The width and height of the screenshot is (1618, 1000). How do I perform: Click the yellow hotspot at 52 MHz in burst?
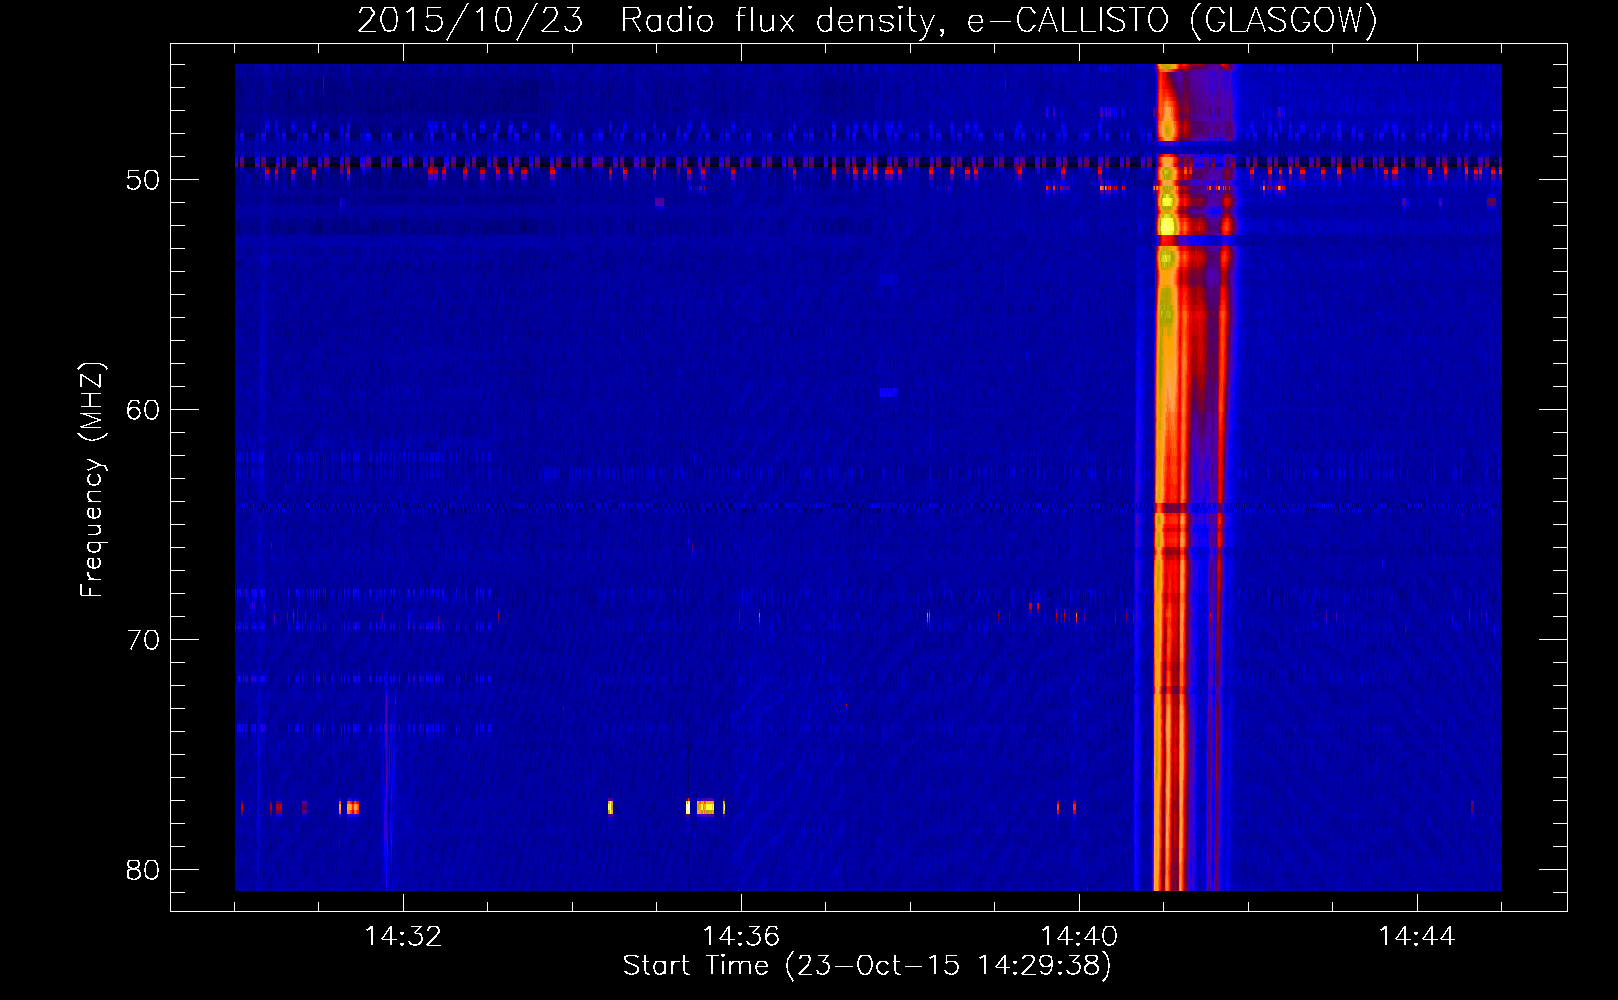1167,226
